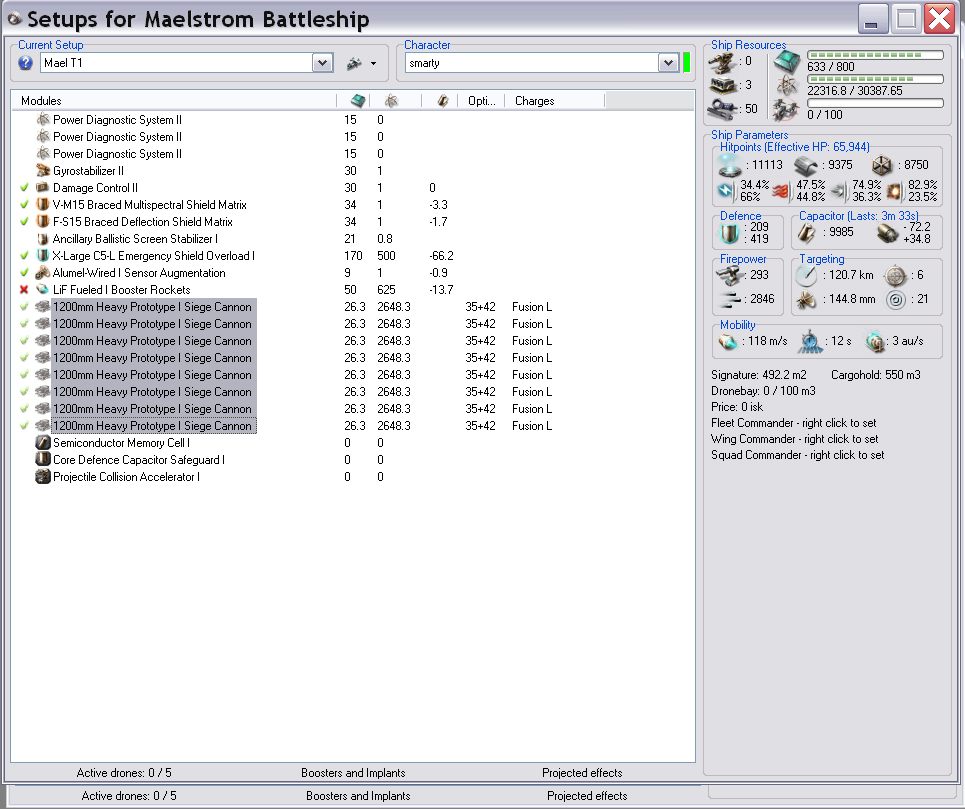Viewport: 965px width, 809px height.
Task: Click the Gyrostabilizer II module icon
Action: tap(43, 171)
